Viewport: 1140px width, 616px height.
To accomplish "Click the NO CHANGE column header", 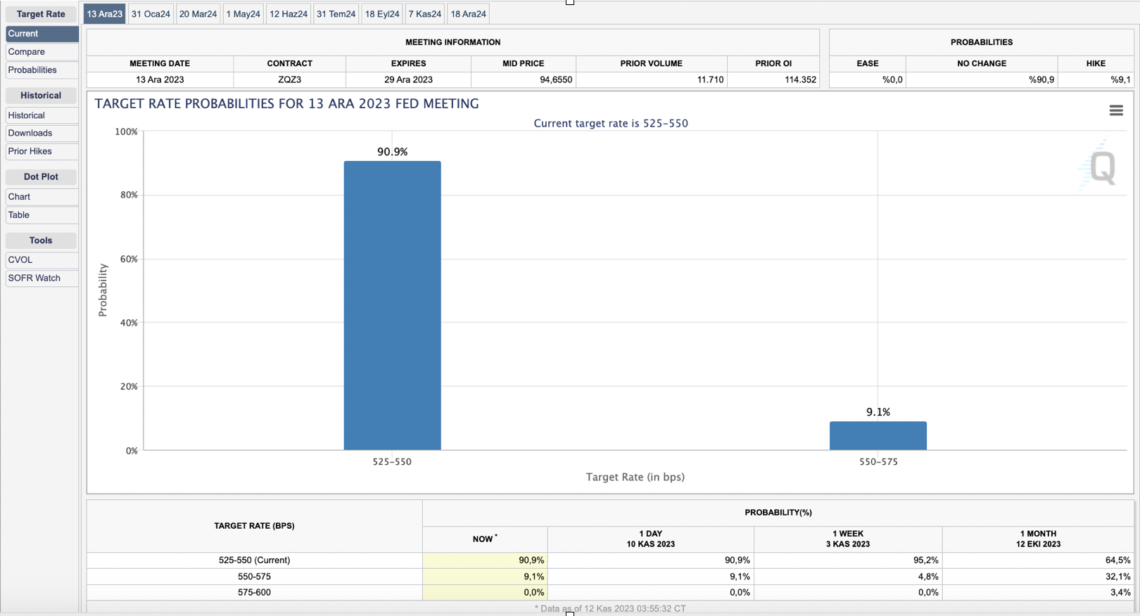I will coord(982,63).
